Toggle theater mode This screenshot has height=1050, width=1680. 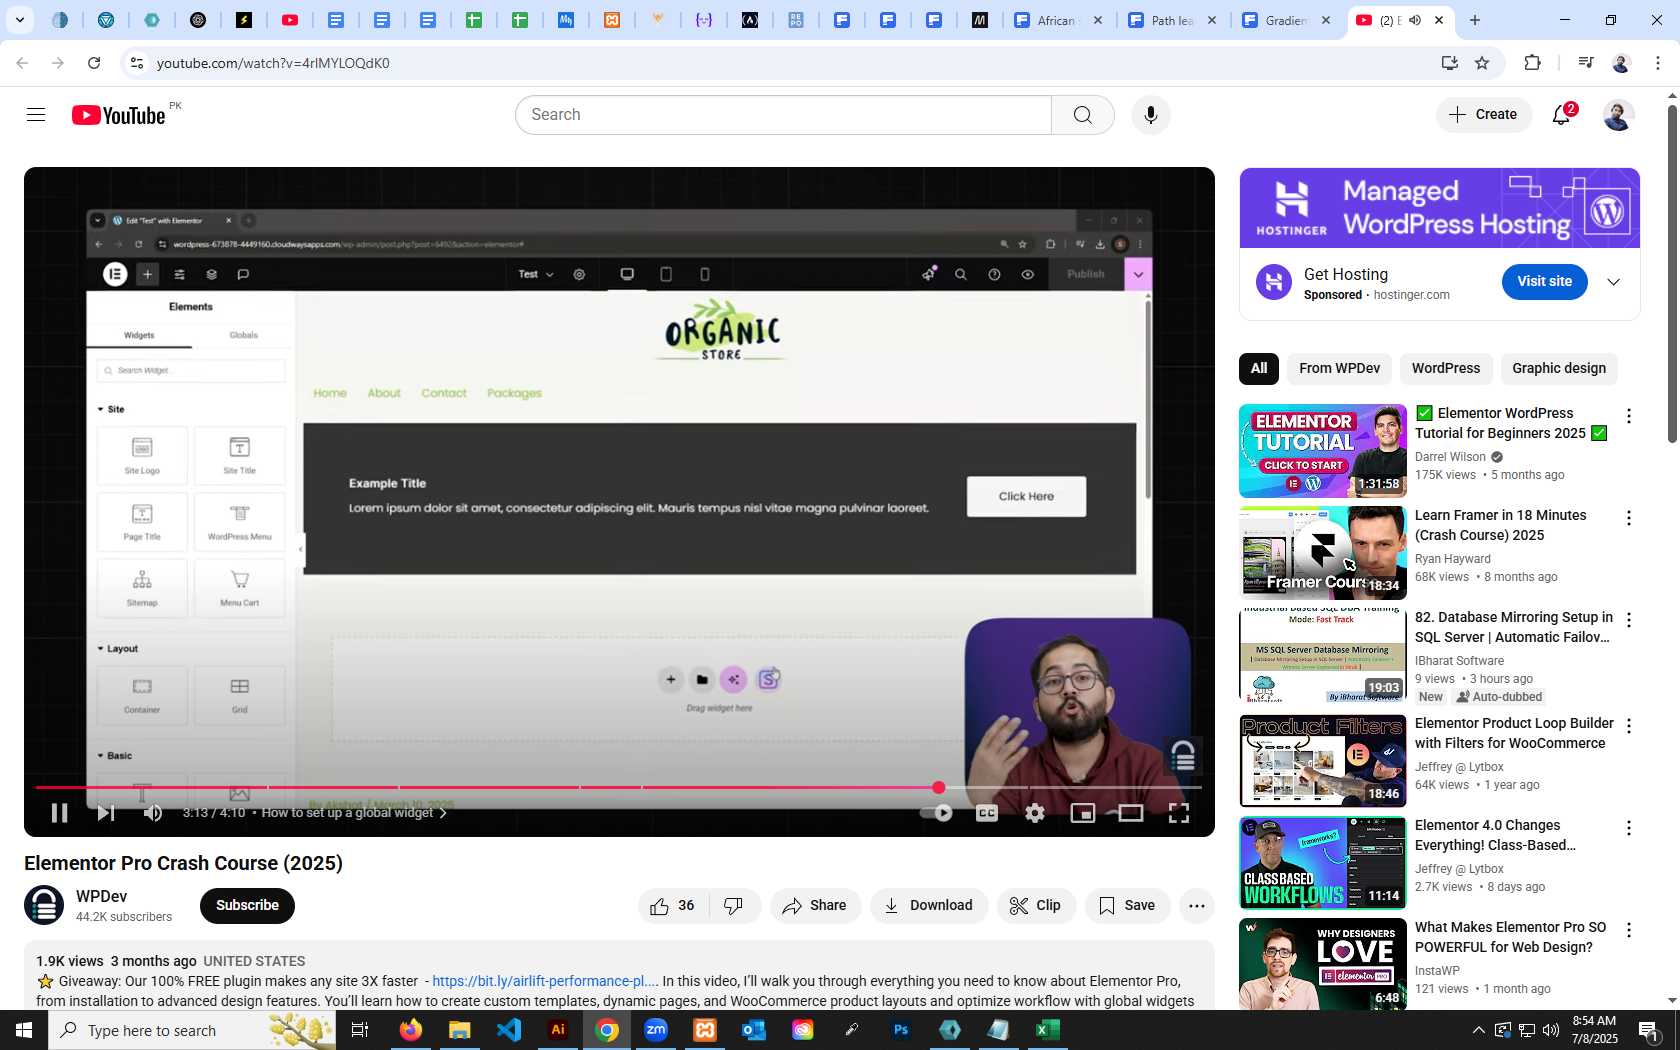pyautogui.click(x=1131, y=813)
